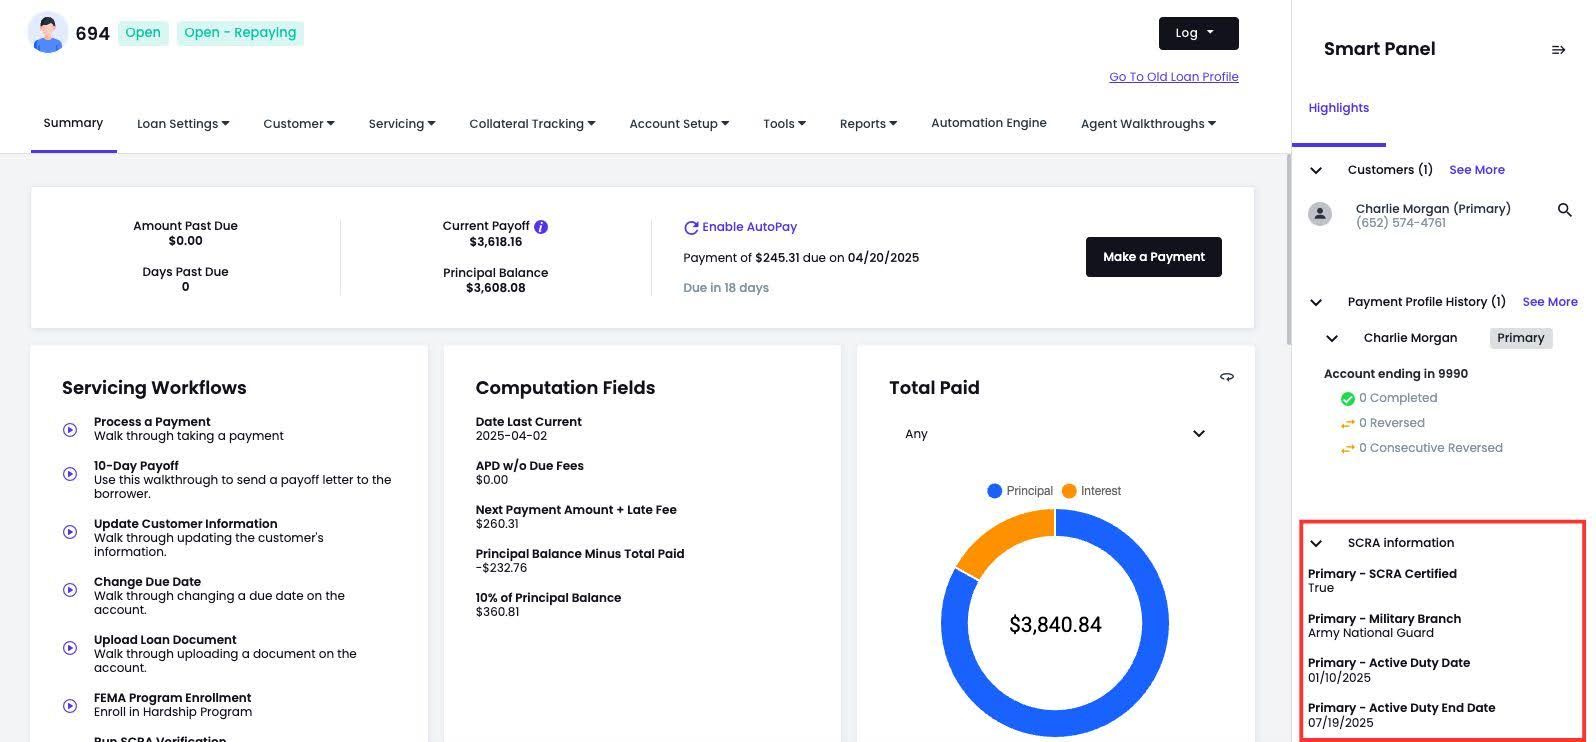1596x742 pixels.
Task: Open the Any dropdown in Total Paid
Action: (1054, 434)
